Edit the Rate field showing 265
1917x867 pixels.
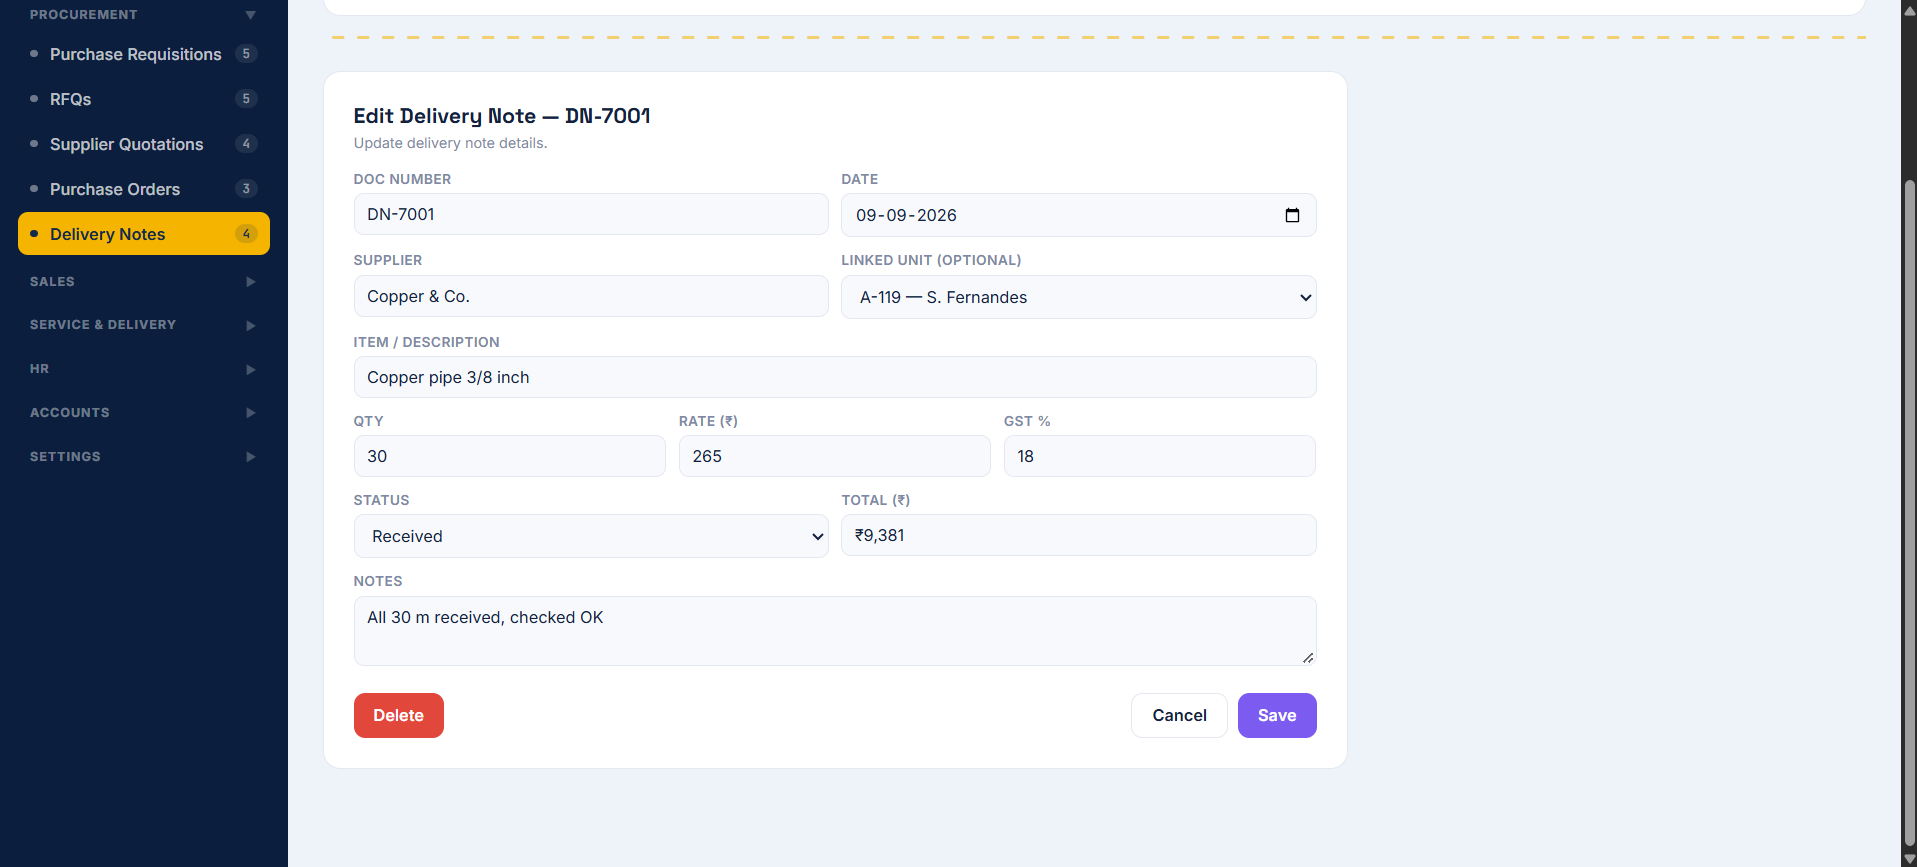tap(834, 456)
